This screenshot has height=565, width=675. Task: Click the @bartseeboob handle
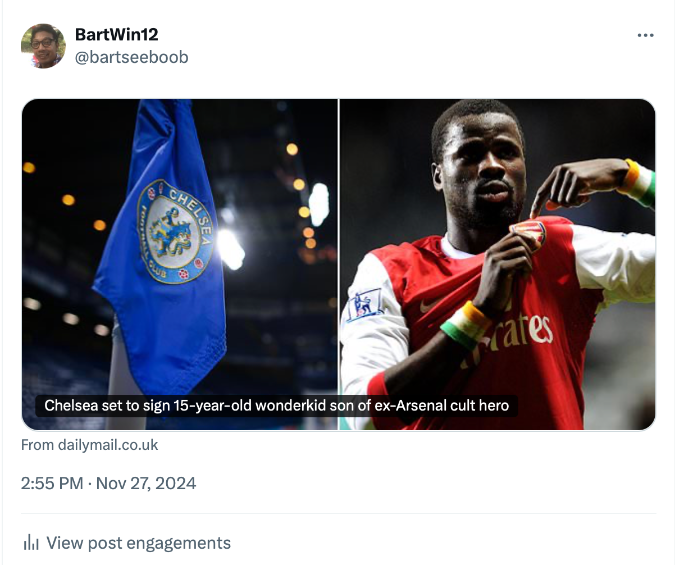[131, 57]
